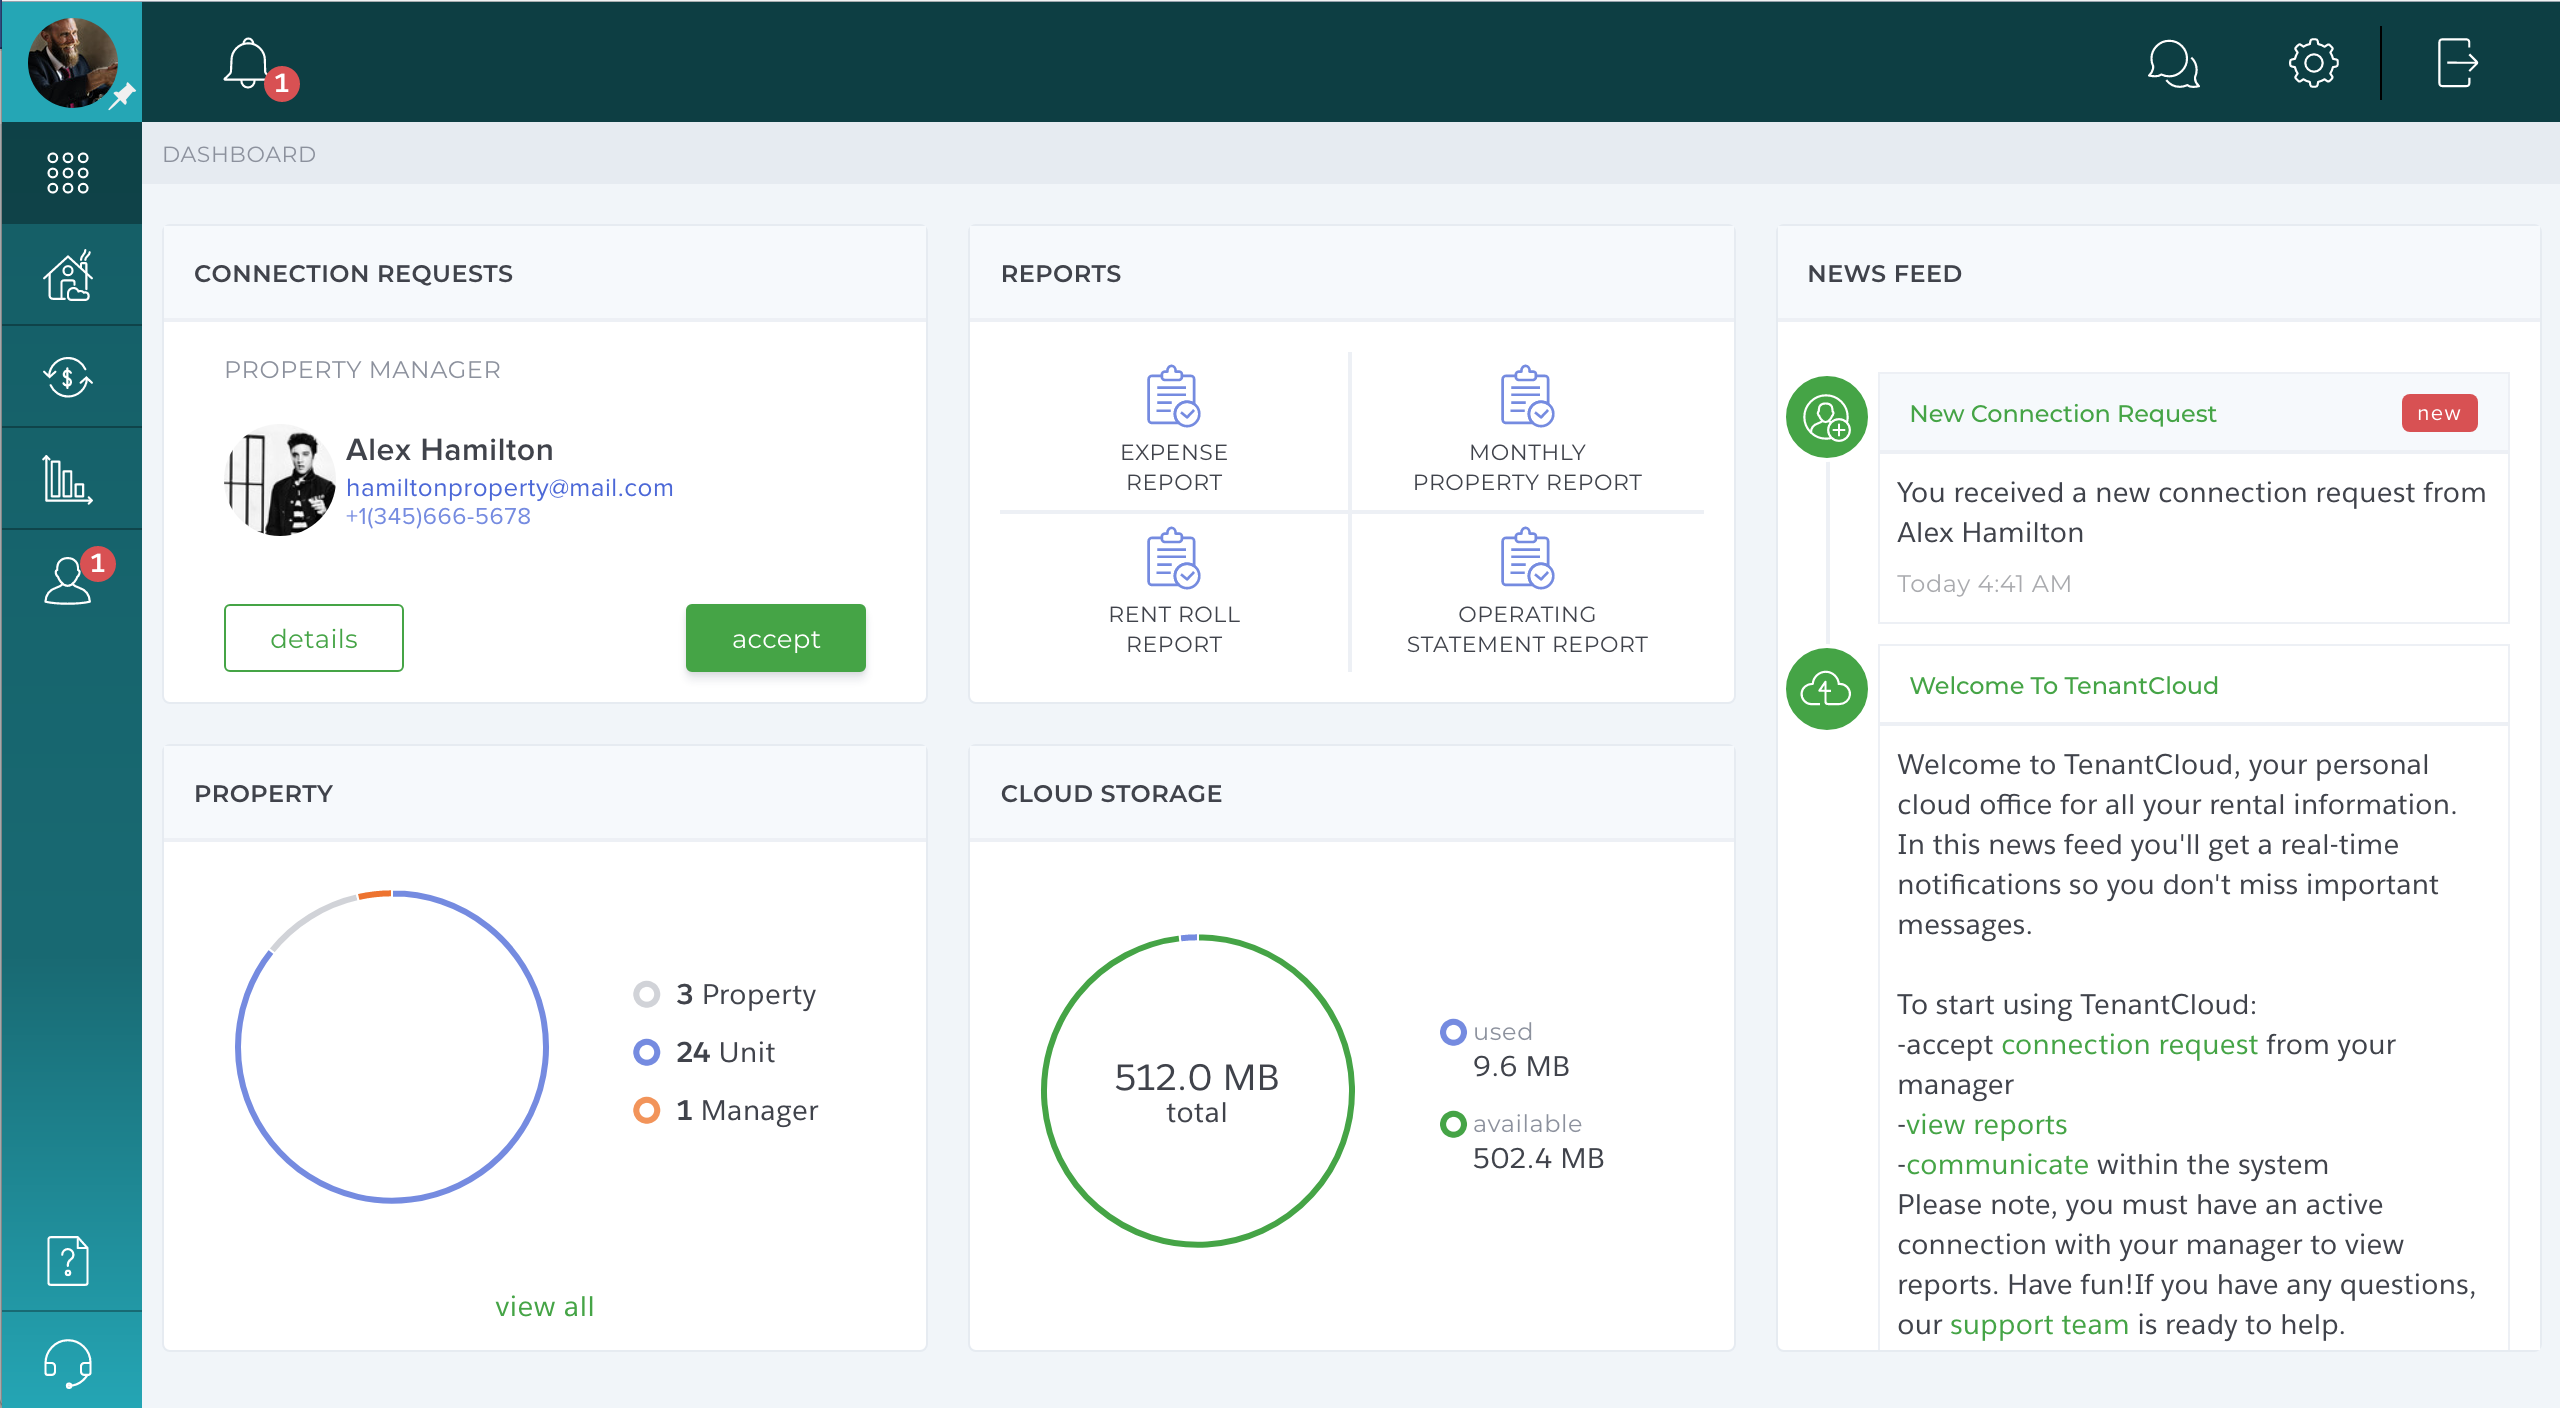2560x1408 pixels.
Task: Click the 512.0 MB total storage chart
Action: (1197, 1090)
